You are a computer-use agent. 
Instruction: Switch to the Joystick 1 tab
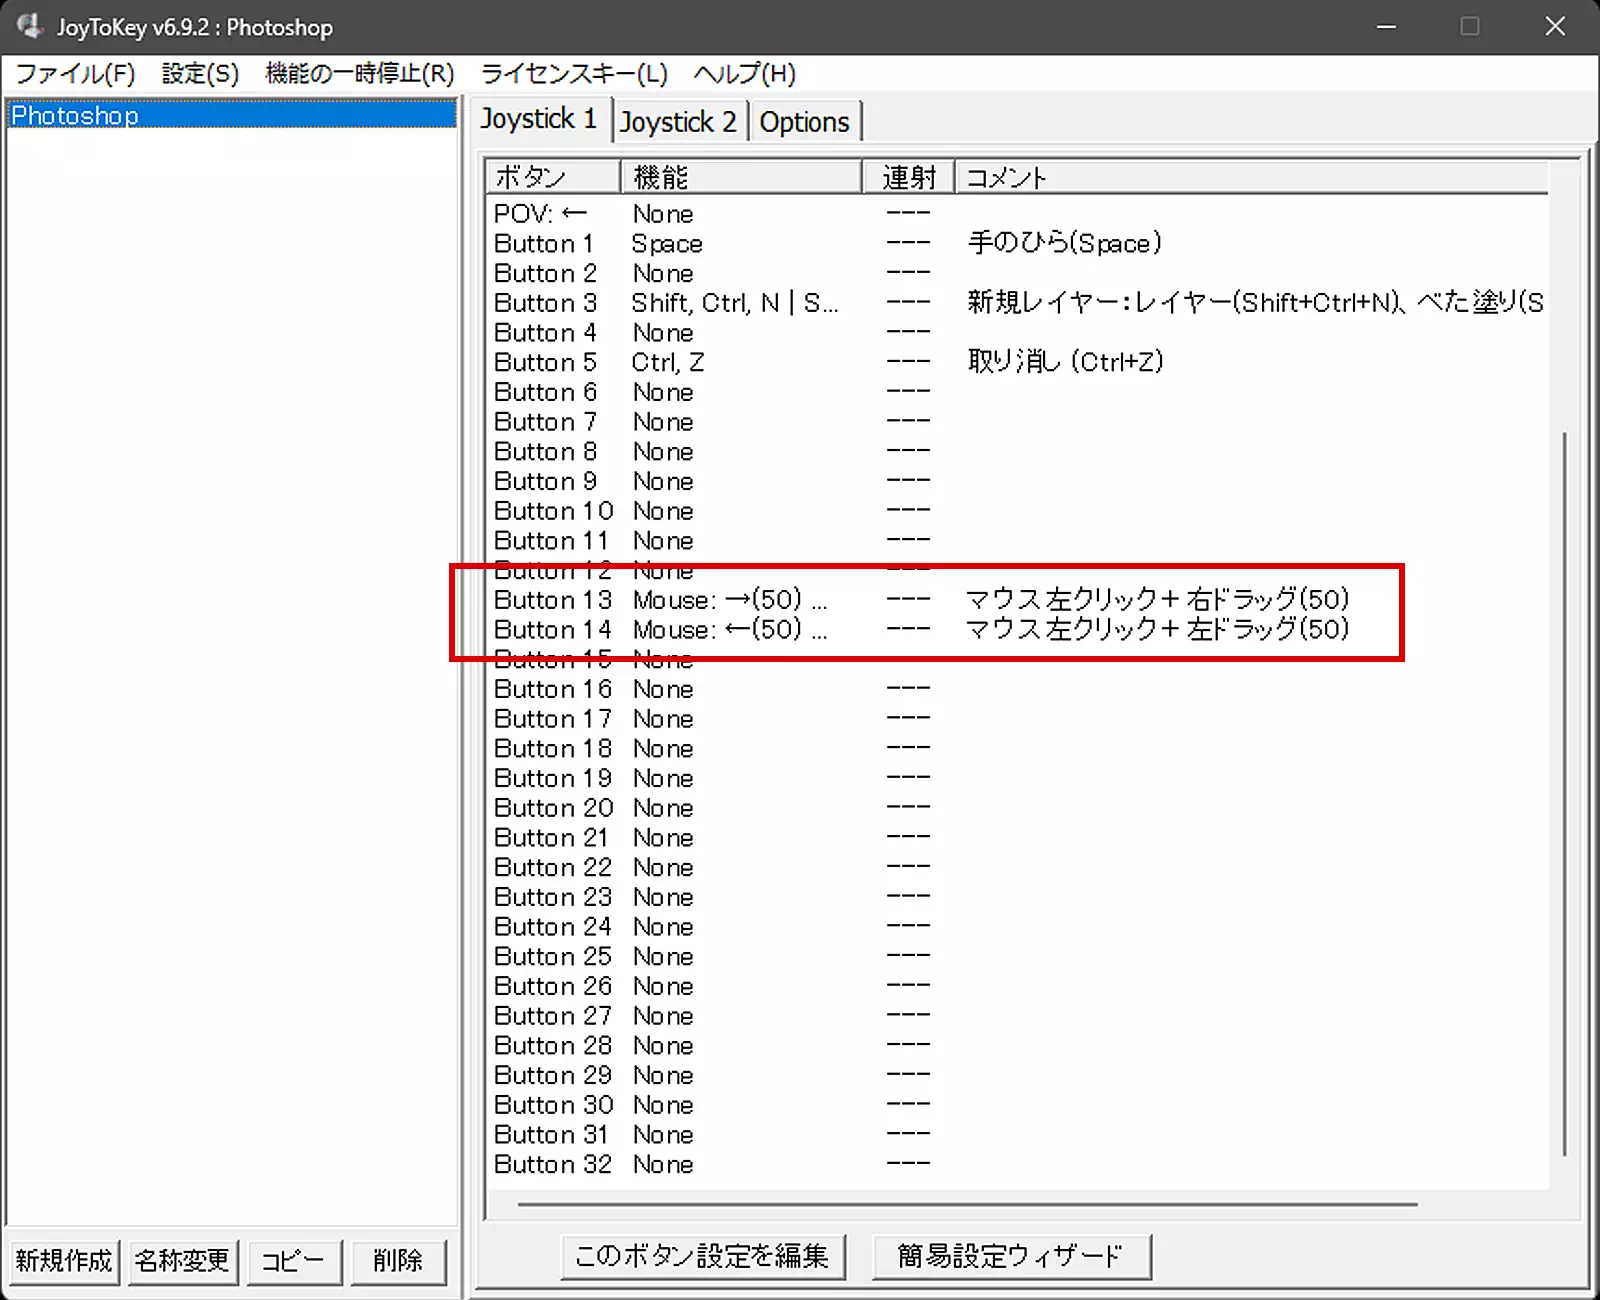point(539,119)
